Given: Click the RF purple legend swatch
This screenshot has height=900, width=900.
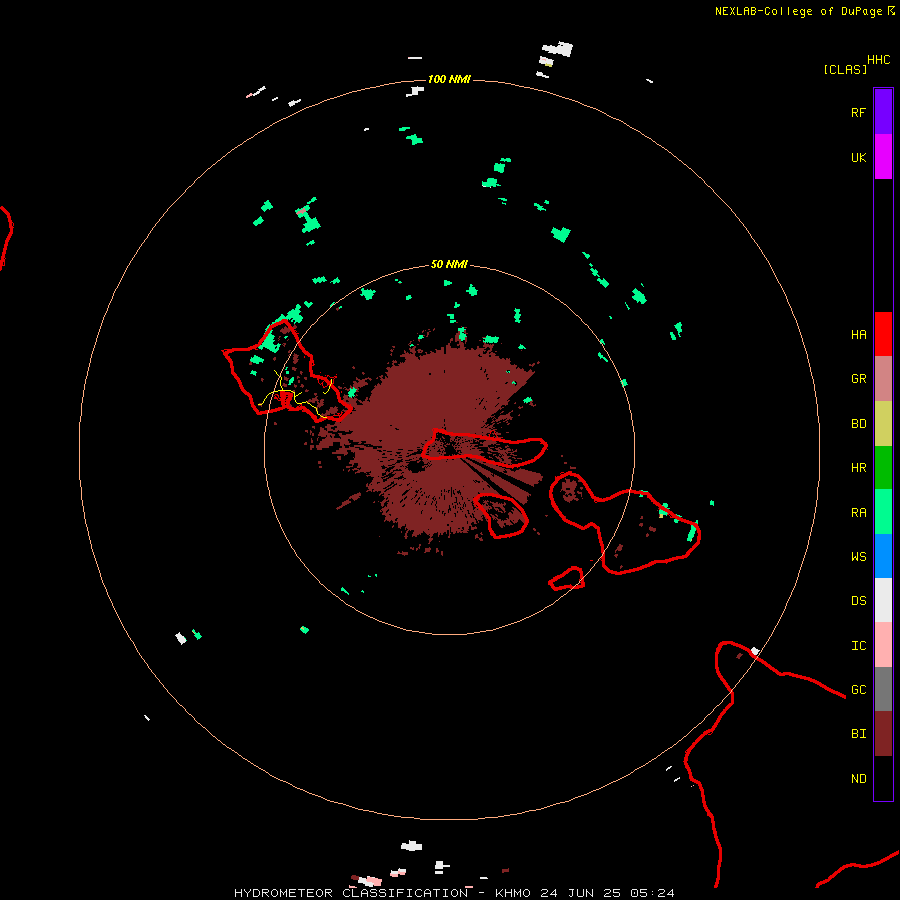Looking at the screenshot, I should [x=883, y=112].
